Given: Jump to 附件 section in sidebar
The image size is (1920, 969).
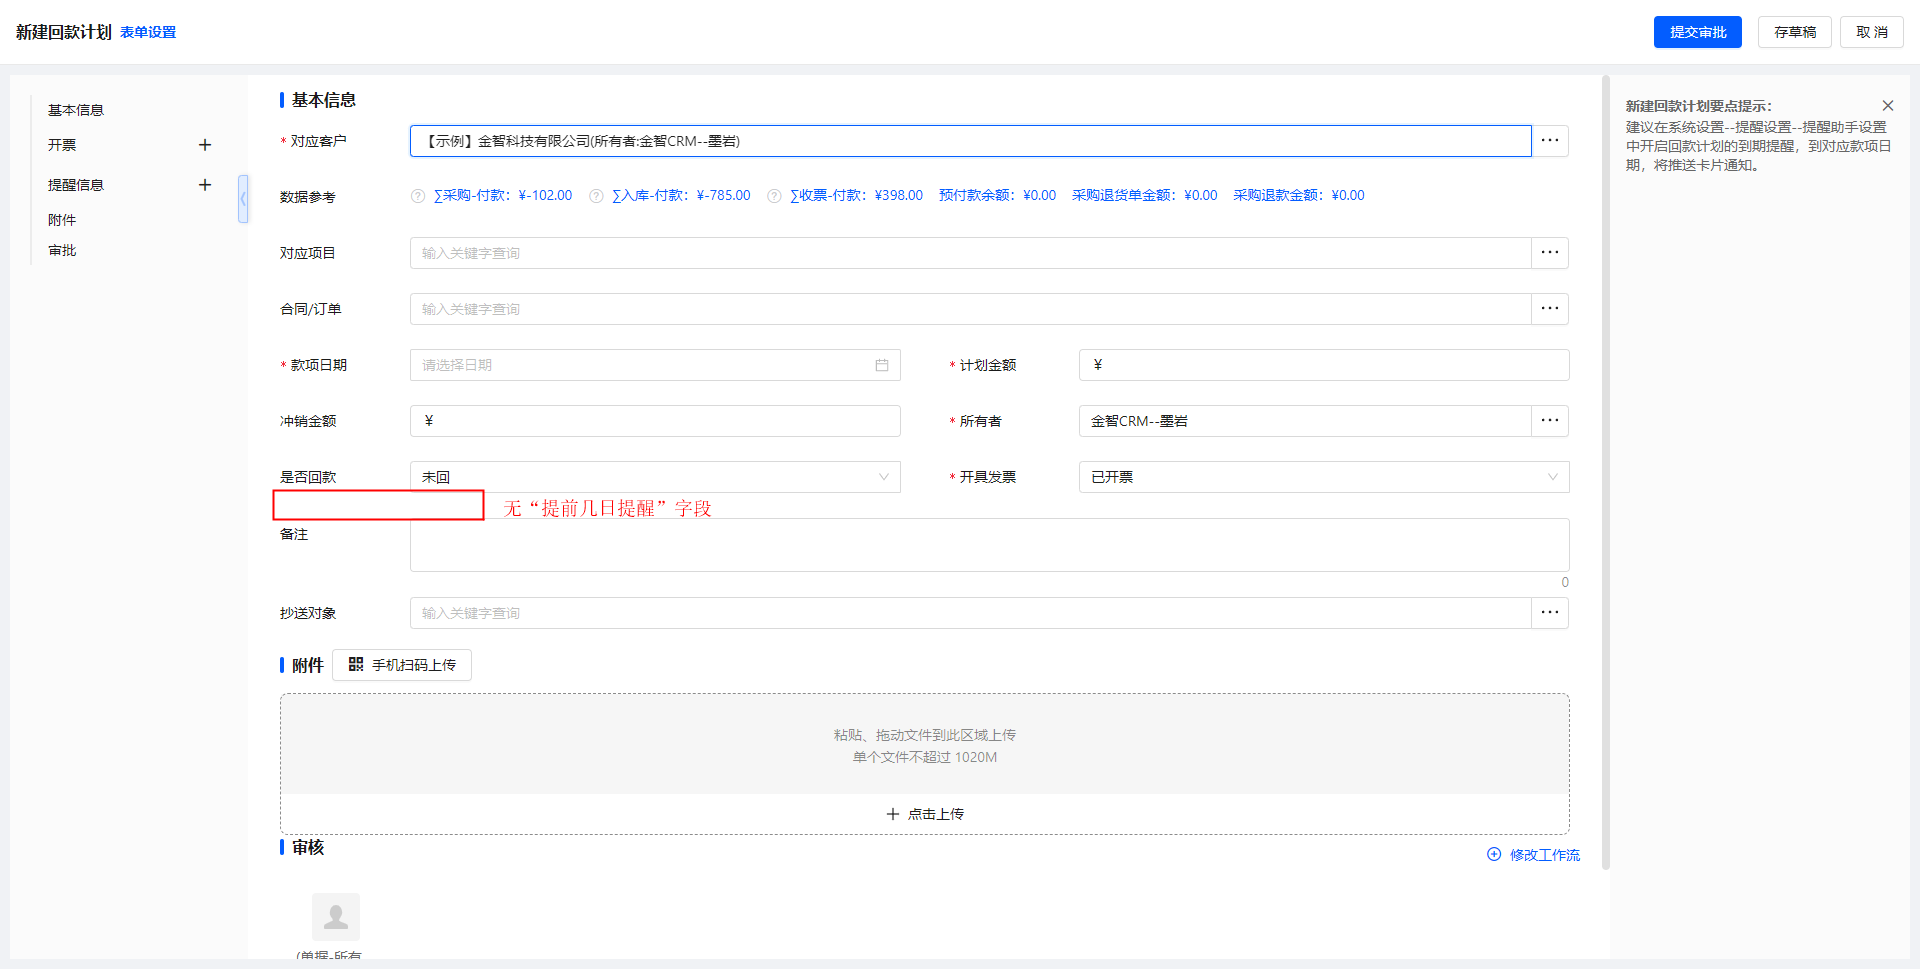Looking at the screenshot, I should point(62,220).
